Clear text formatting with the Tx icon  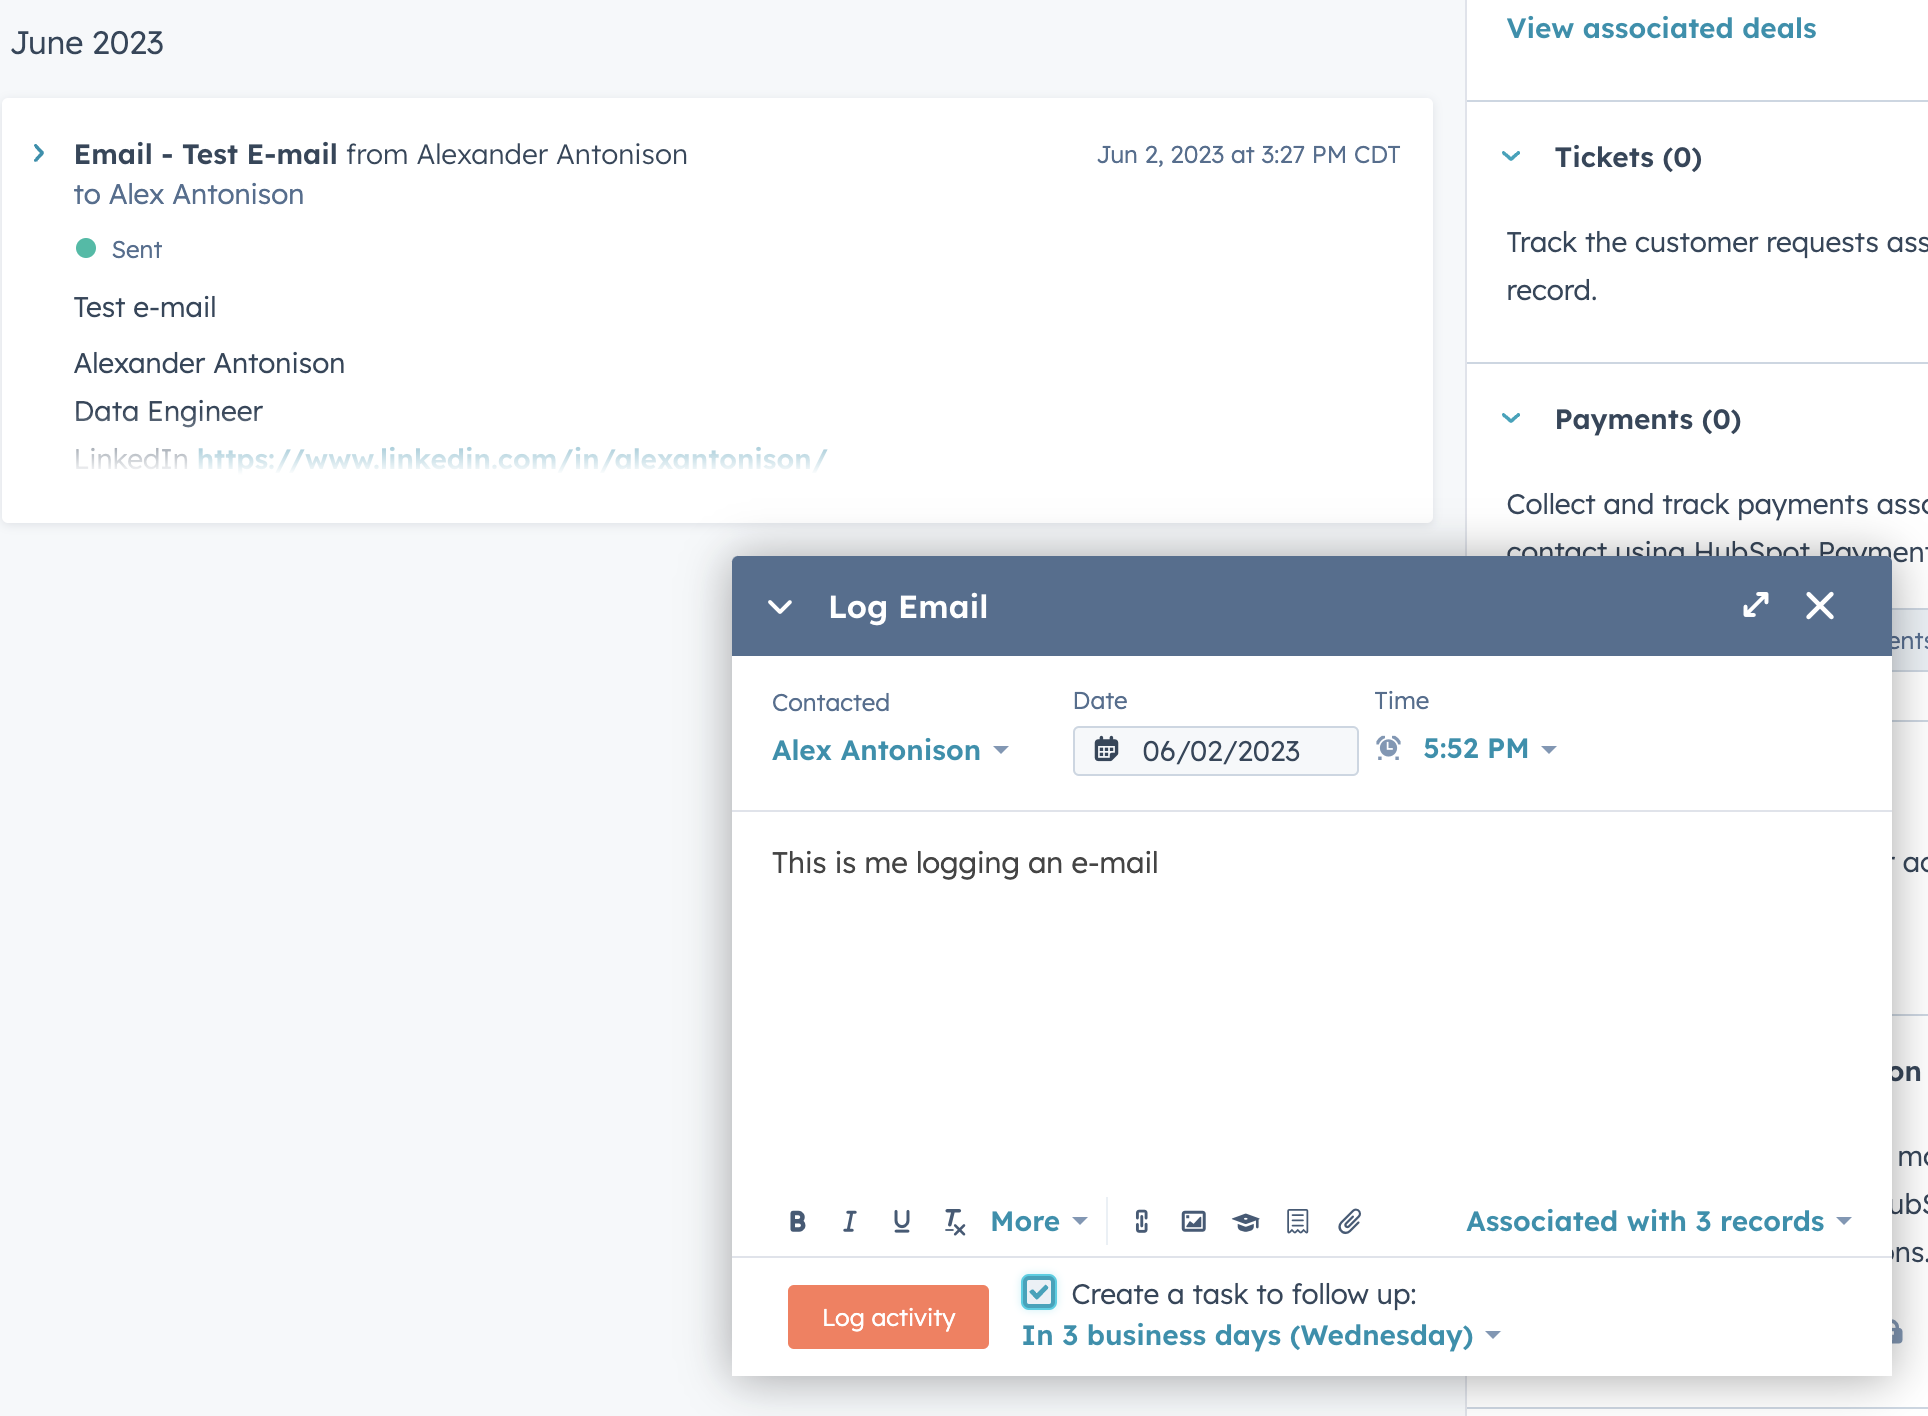pos(954,1222)
